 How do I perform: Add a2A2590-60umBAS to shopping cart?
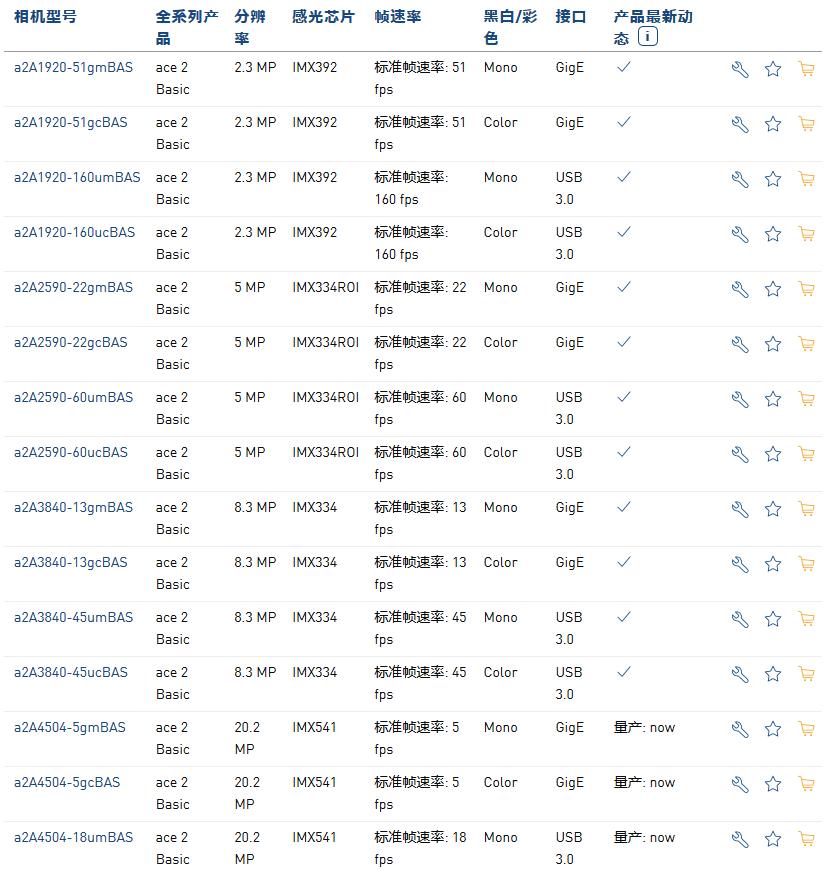807,398
